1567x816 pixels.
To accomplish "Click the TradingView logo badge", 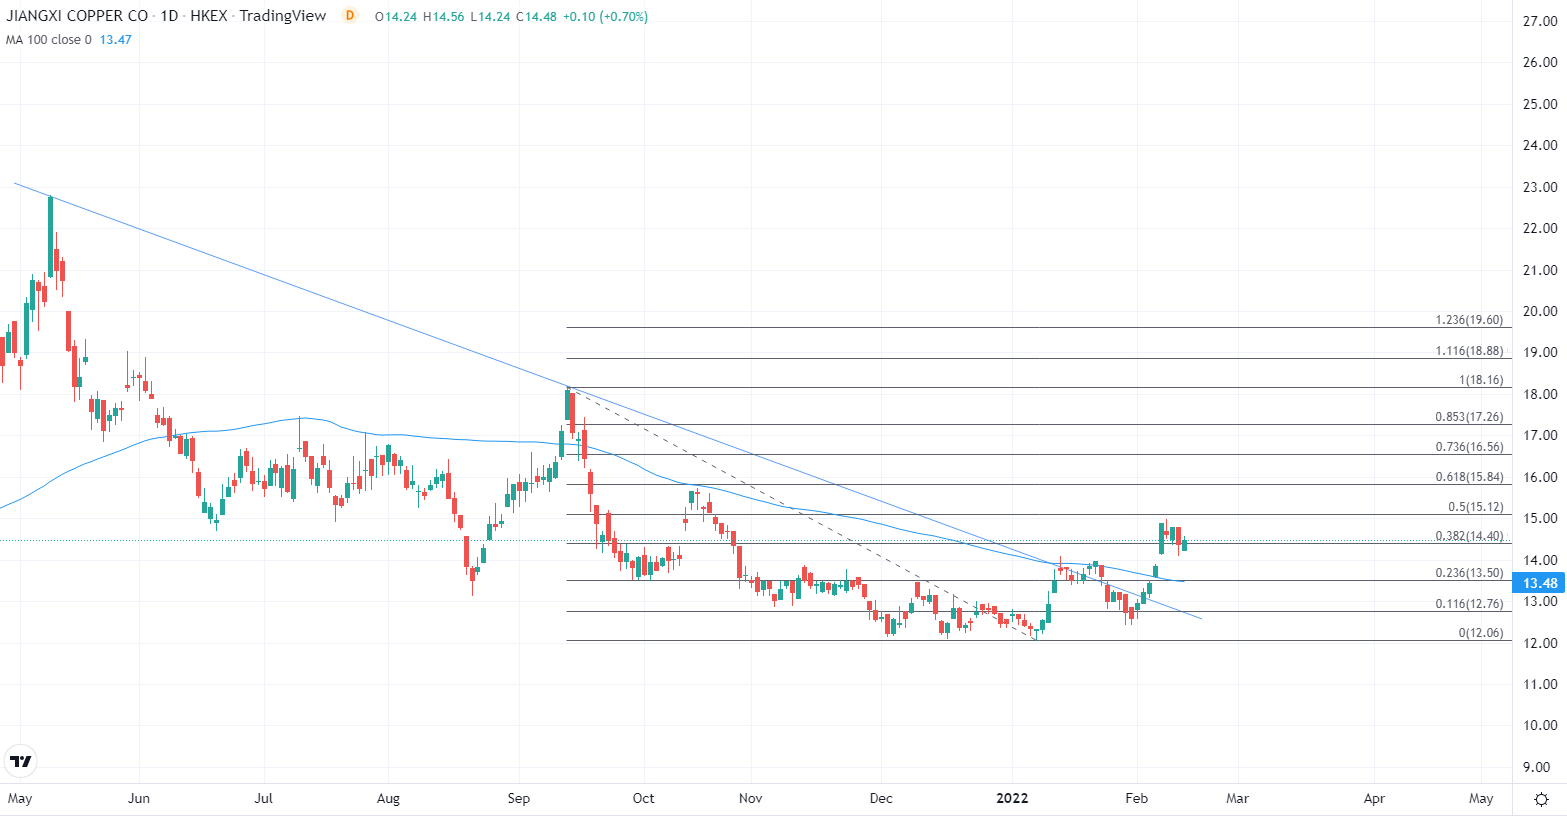I will [20, 762].
